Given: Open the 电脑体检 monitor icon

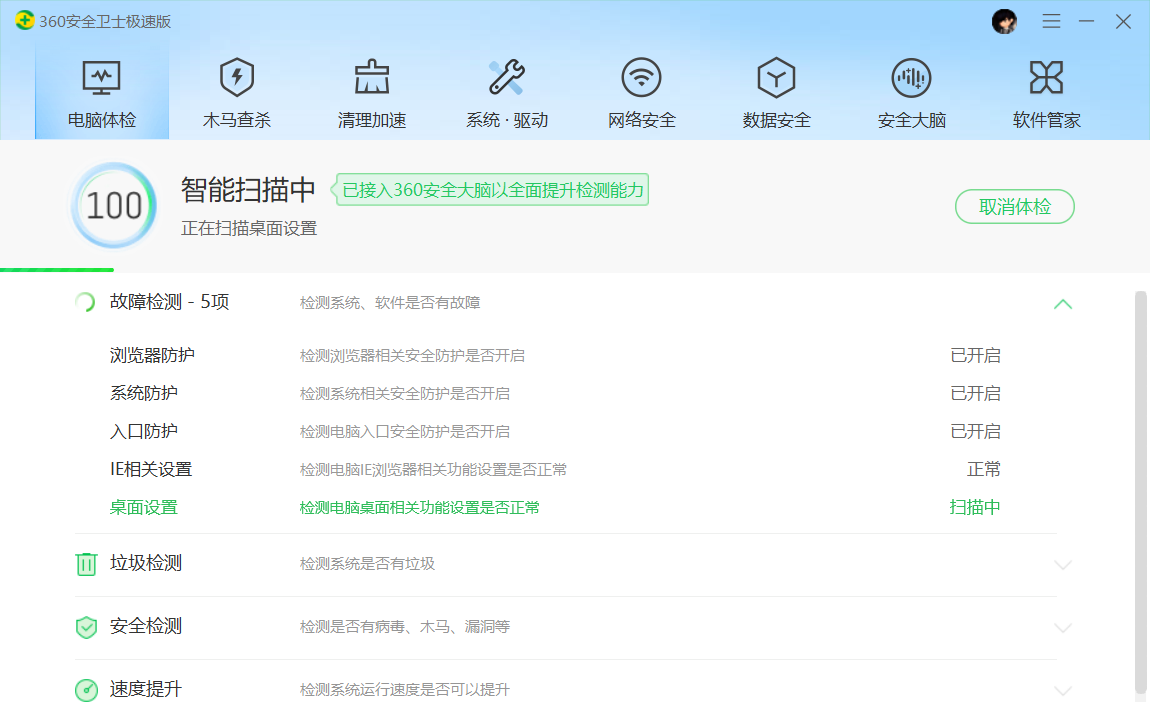Looking at the screenshot, I should (x=101, y=78).
